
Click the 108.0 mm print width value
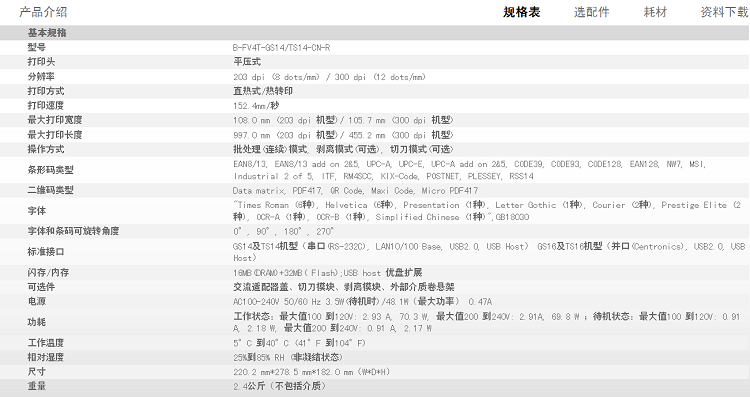343,120
